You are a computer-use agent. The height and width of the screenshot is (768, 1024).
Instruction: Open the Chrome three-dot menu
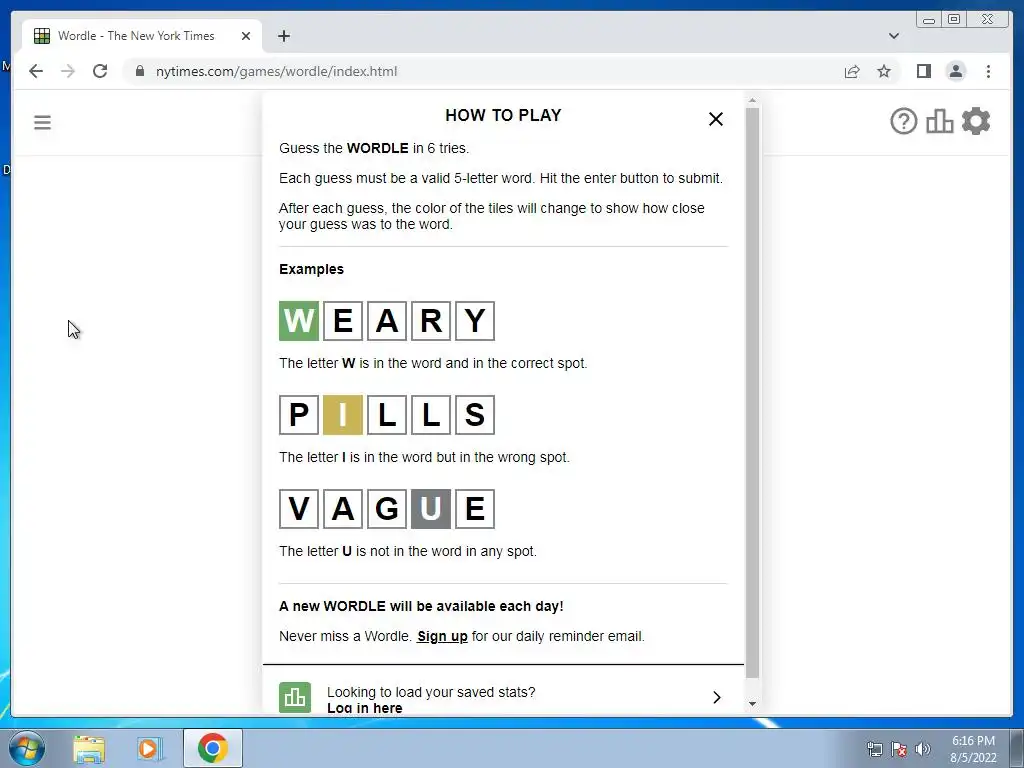click(988, 71)
